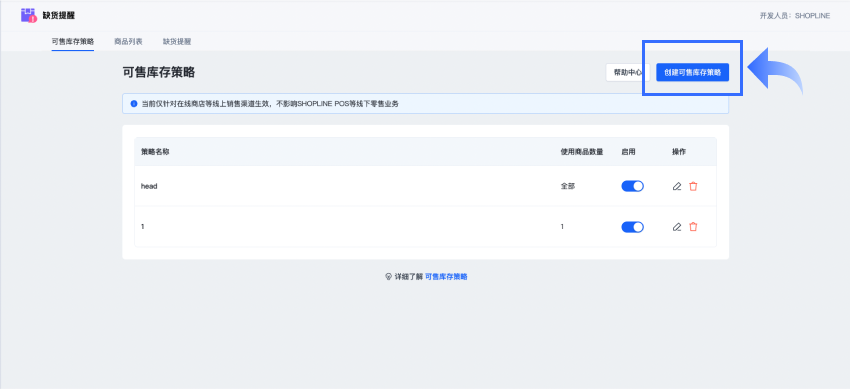The image size is (850, 389).
Task: Select the strategy name head
Action: (x=149, y=186)
